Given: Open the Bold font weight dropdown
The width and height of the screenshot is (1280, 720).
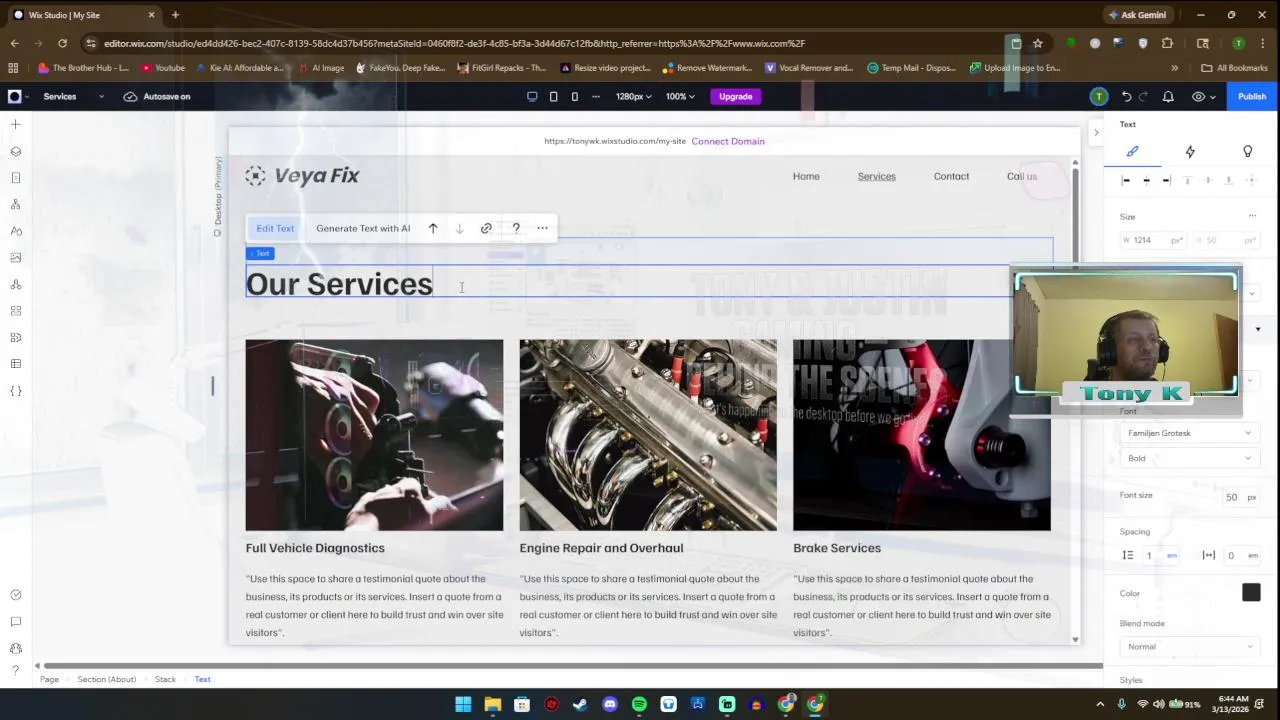Looking at the screenshot, I should click(1188, 458).
